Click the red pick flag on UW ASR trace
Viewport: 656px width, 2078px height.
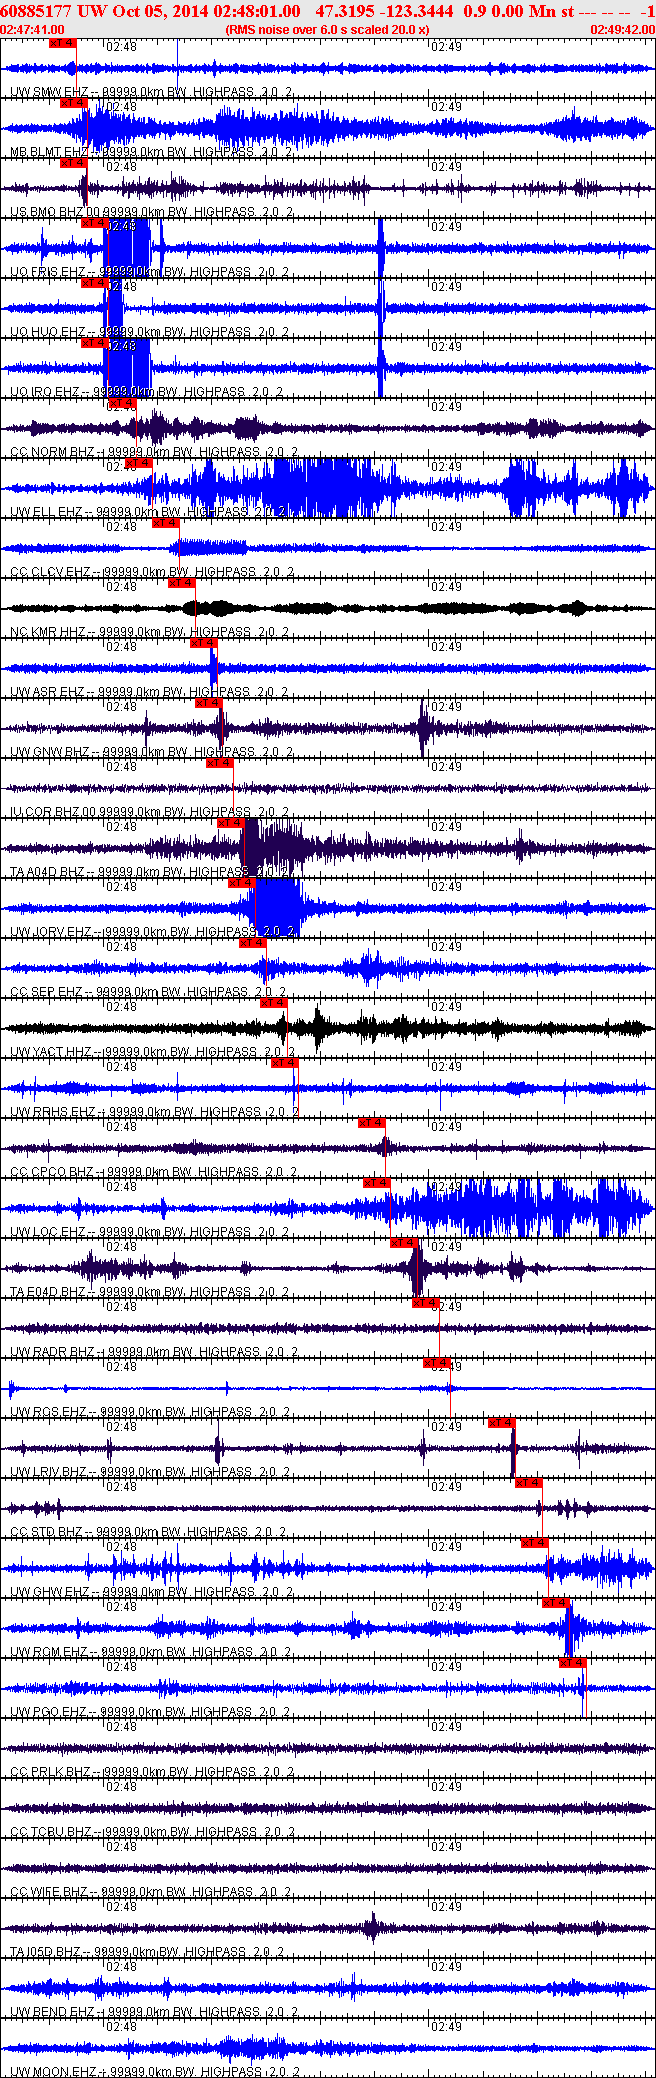tap(203, 643)
